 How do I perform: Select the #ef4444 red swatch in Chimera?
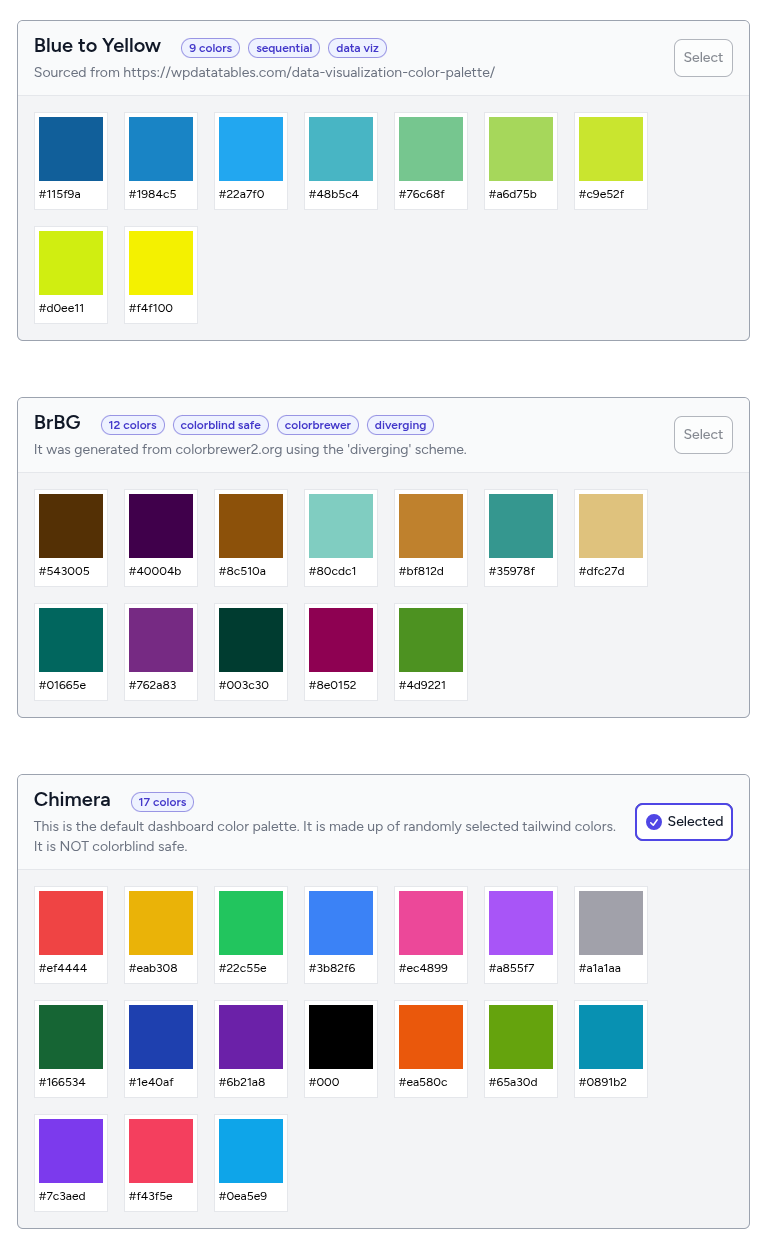coord(70,921)
